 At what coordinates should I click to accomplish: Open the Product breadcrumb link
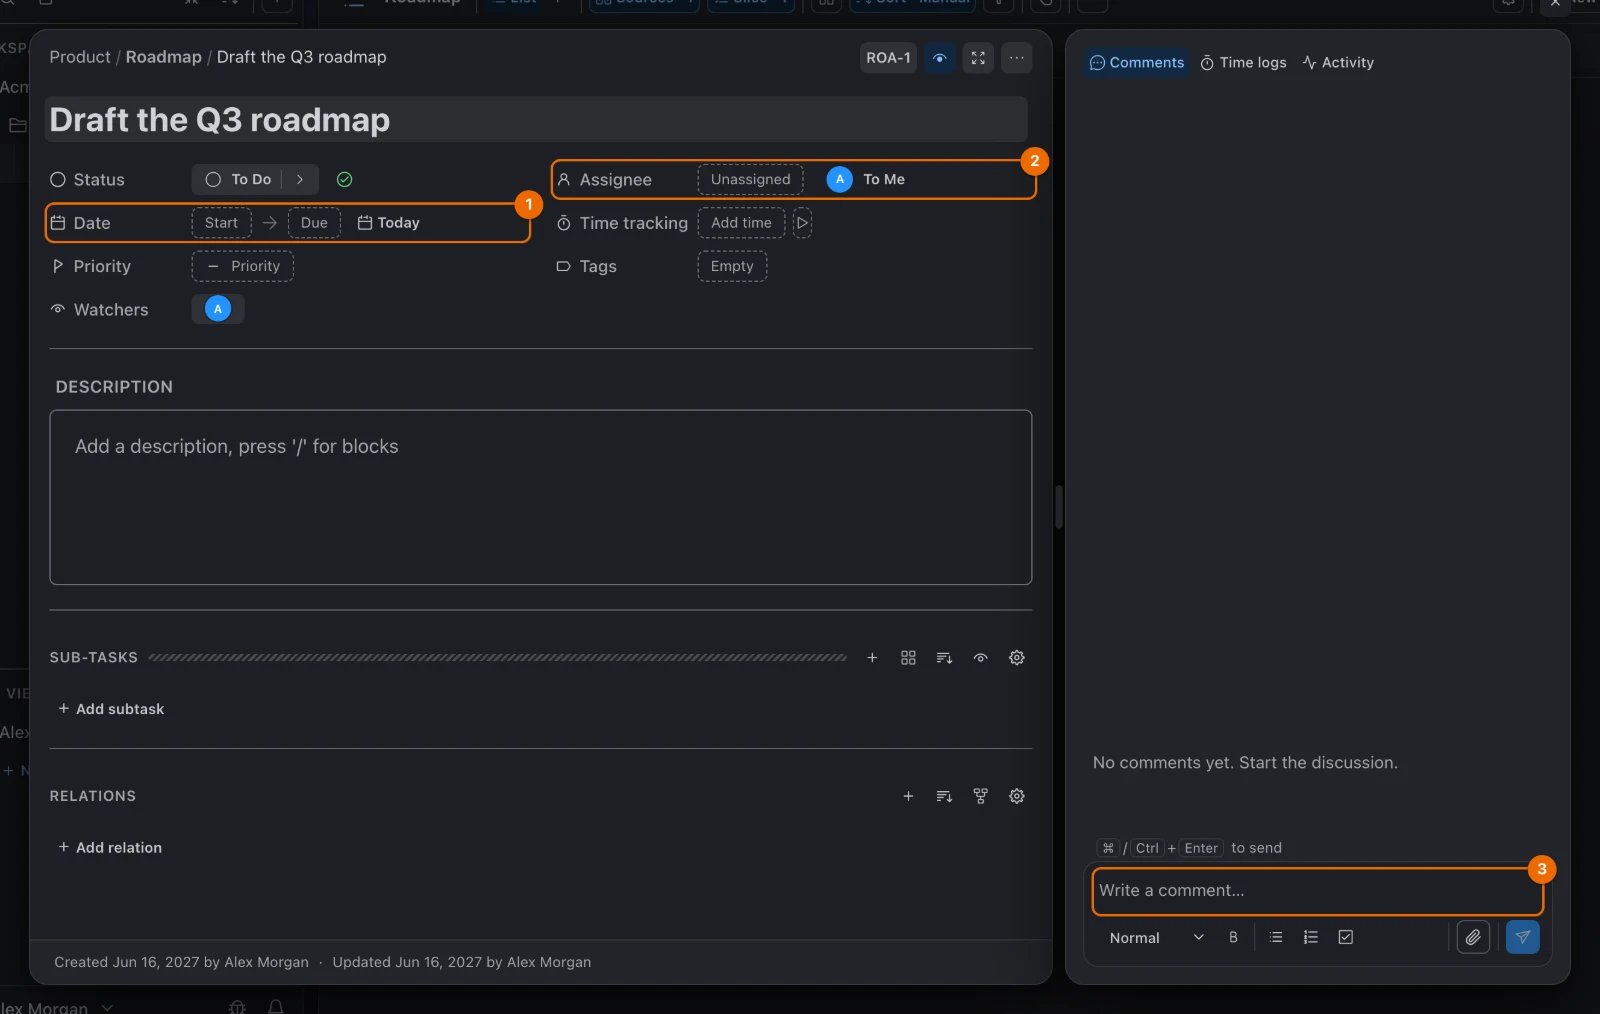(x=80, y=57)
